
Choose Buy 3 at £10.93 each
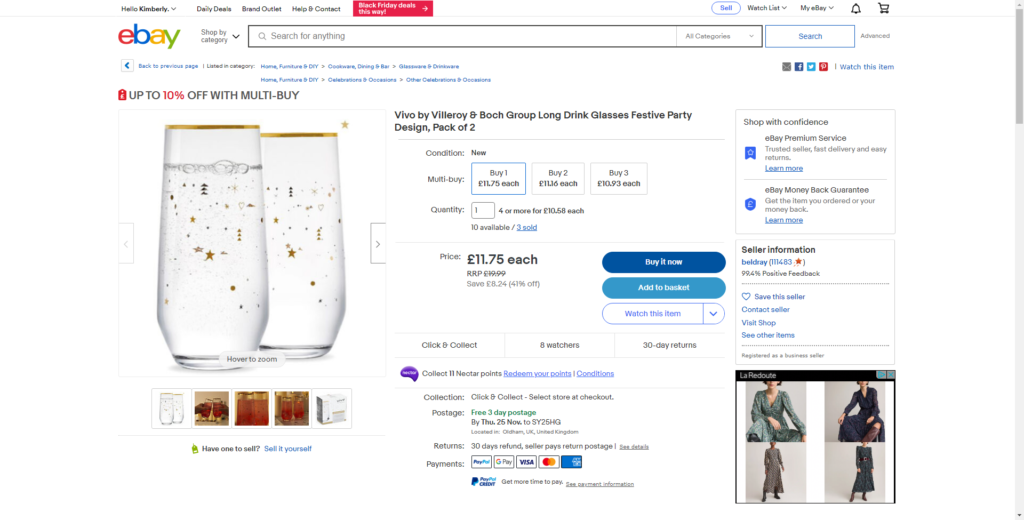(618, 178)
